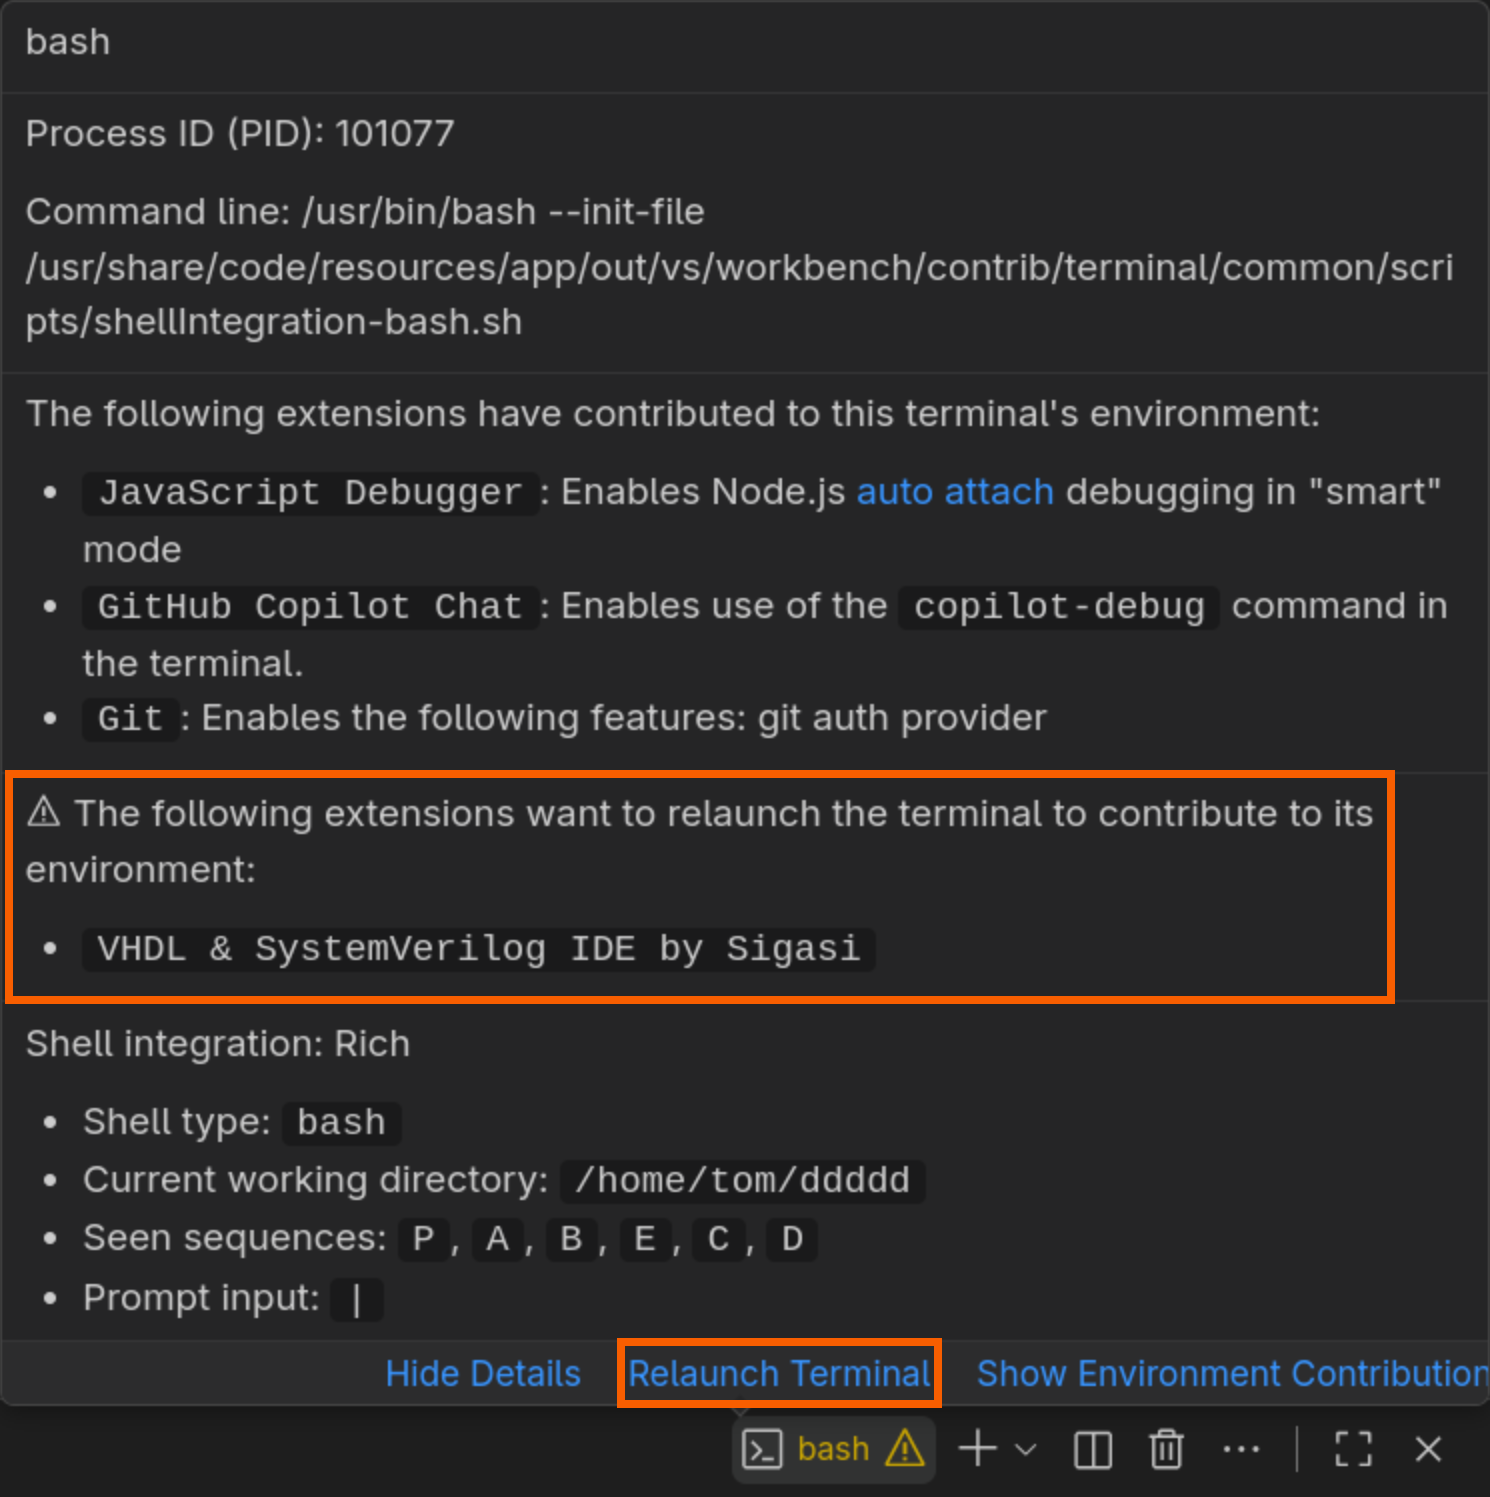Follow the auto attach link
The width and height of the screenshot is (1490, 1497).
click(955, 491)
